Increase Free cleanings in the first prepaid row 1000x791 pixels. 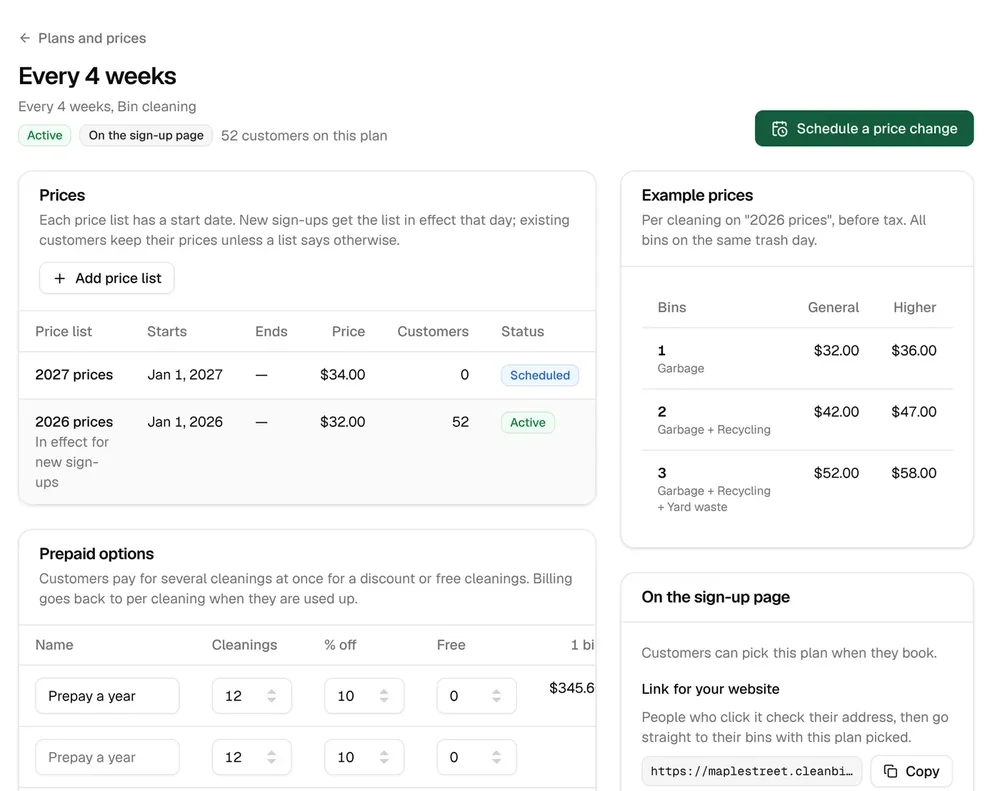496,691
